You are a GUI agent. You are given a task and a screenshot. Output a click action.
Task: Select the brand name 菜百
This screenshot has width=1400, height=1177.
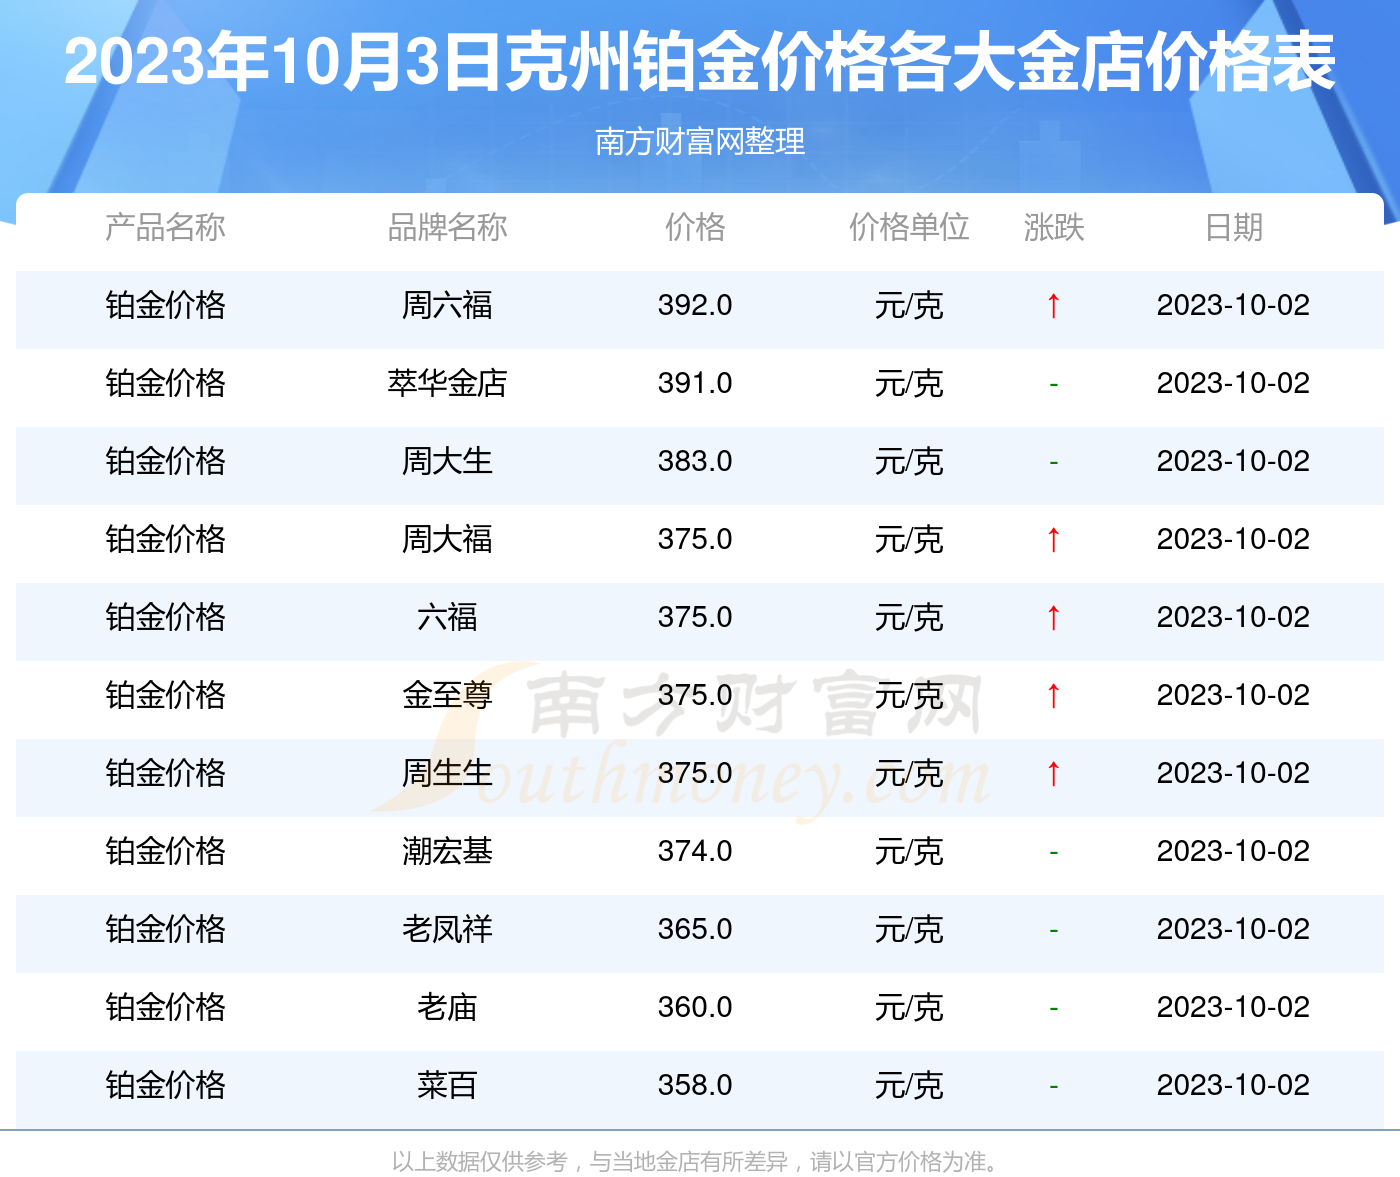point(447,1086)
